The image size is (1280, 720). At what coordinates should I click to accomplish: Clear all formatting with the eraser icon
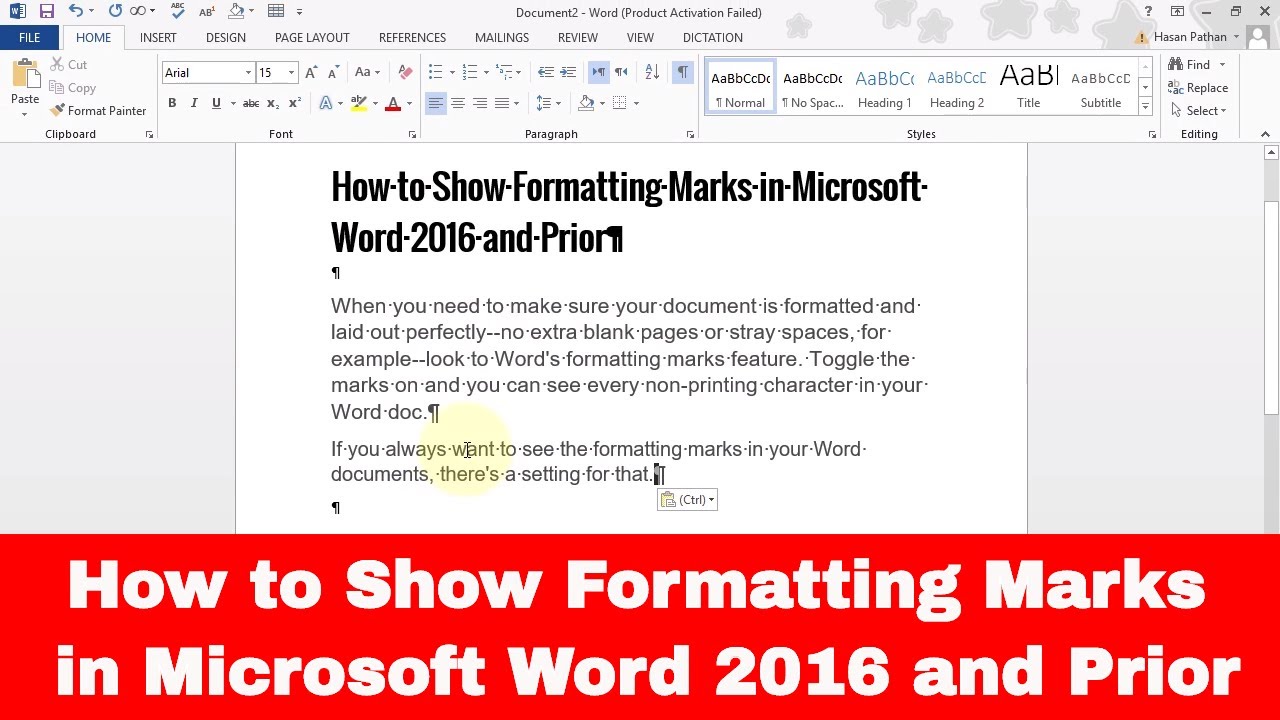(x=405, y=73)
